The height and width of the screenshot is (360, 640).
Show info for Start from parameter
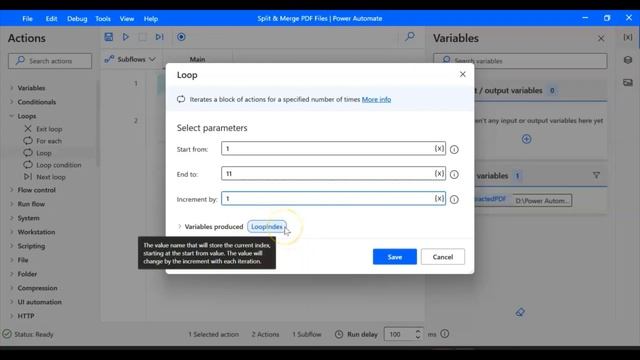point(454,149)
